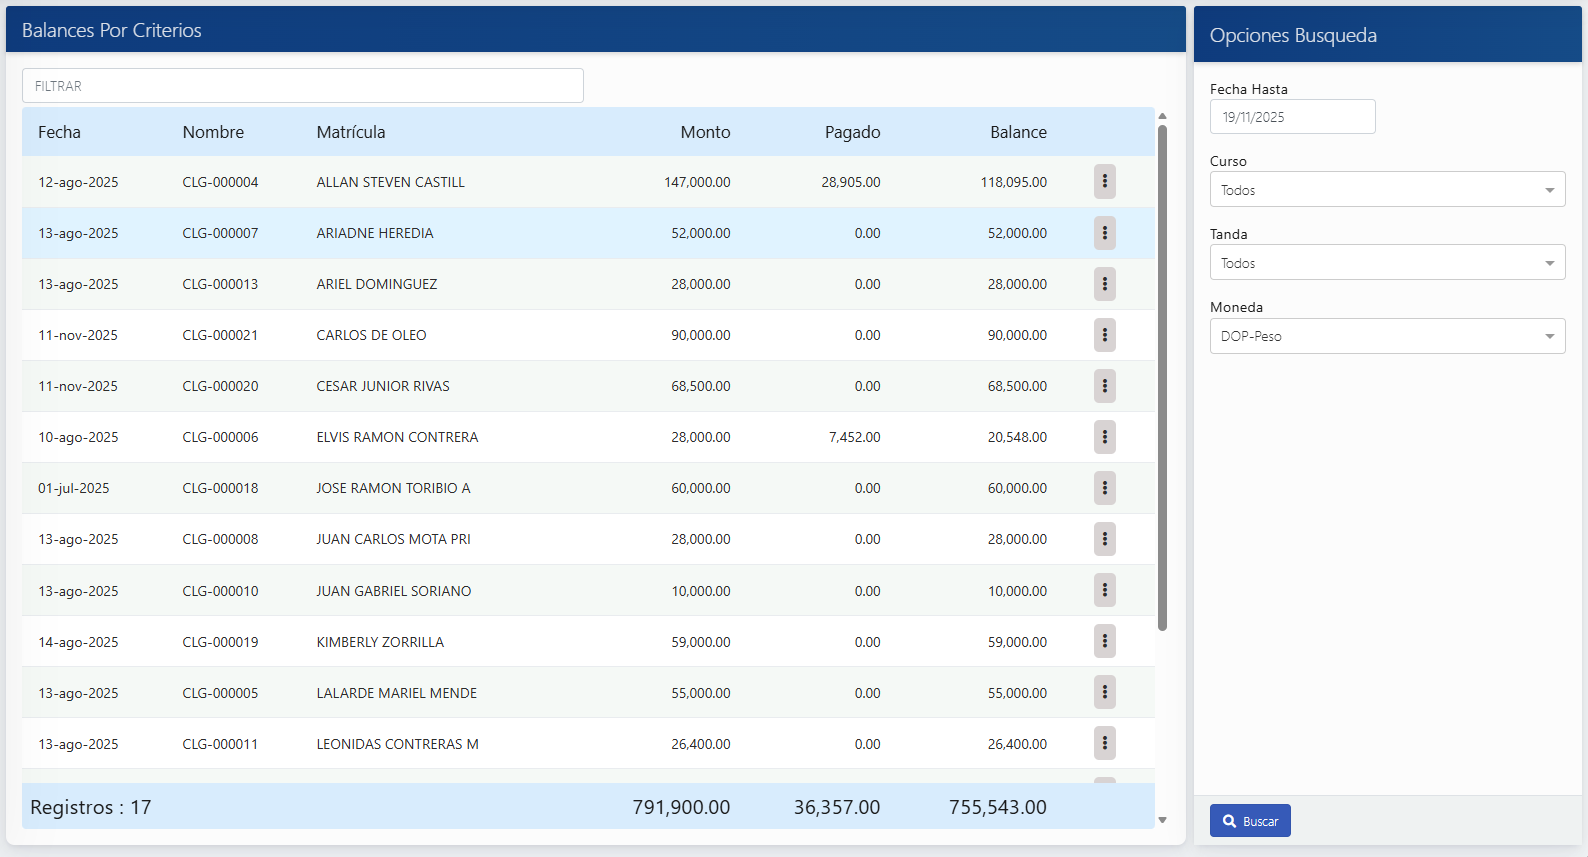Viewport: 1588px width, 857px height.
Task: Open the options menu for ALLAN STEVEN CASTILL
Action: pos(1104,182)
